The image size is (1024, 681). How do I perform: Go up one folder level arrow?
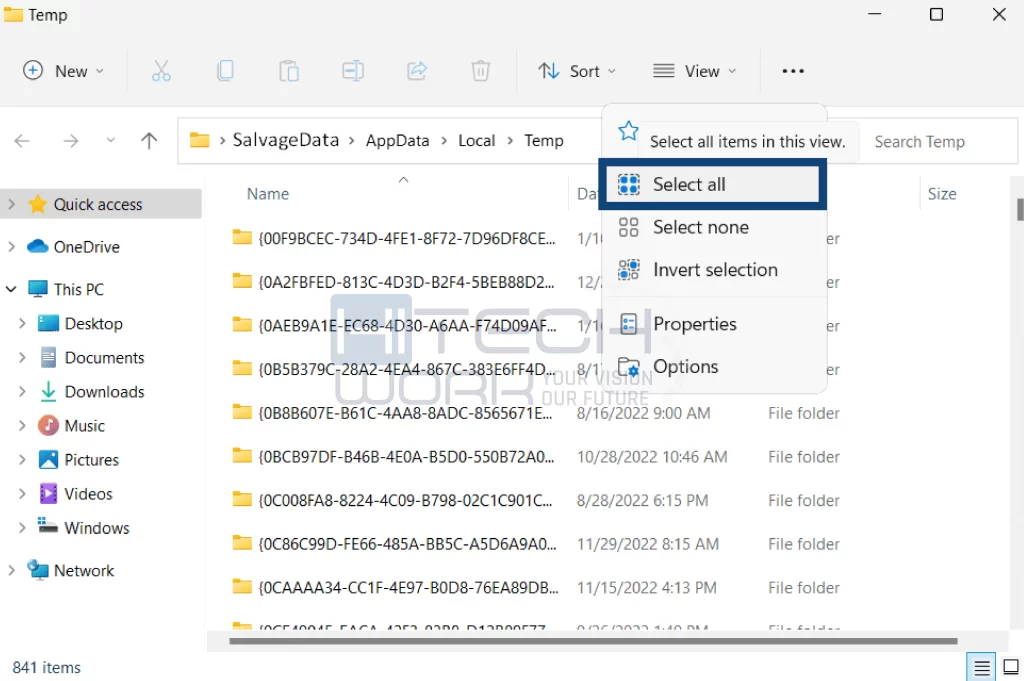(x=149, y=140)
